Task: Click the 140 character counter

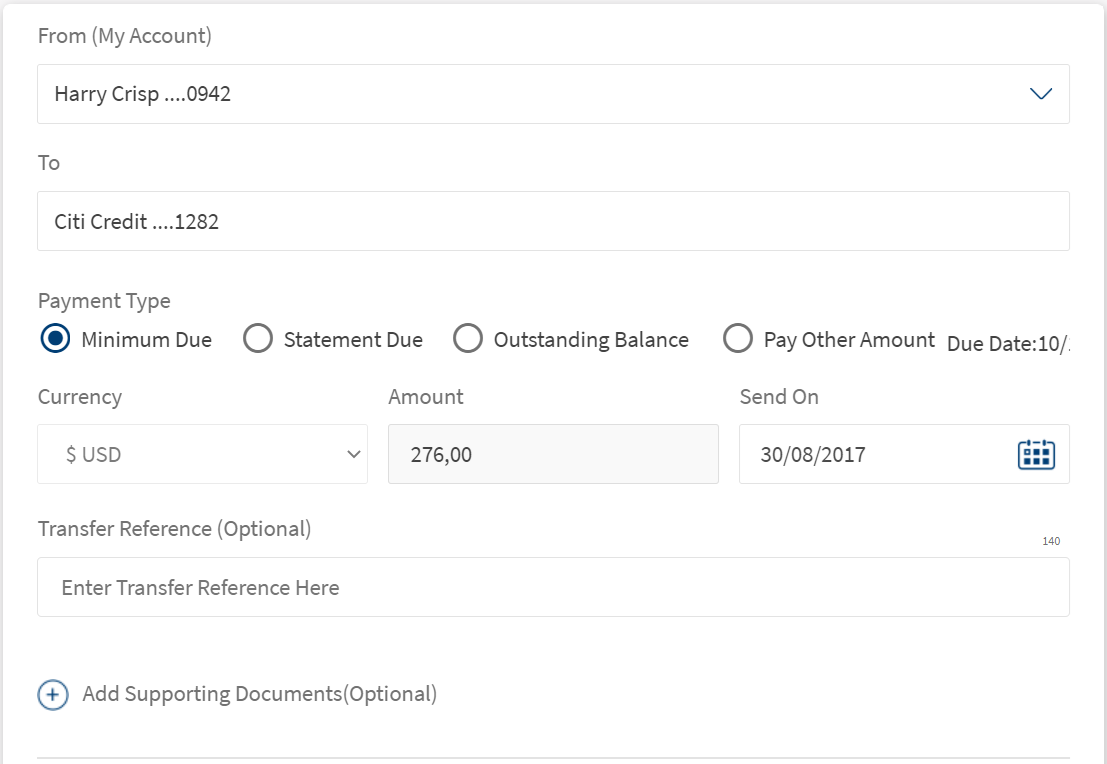Action: 1051,541
